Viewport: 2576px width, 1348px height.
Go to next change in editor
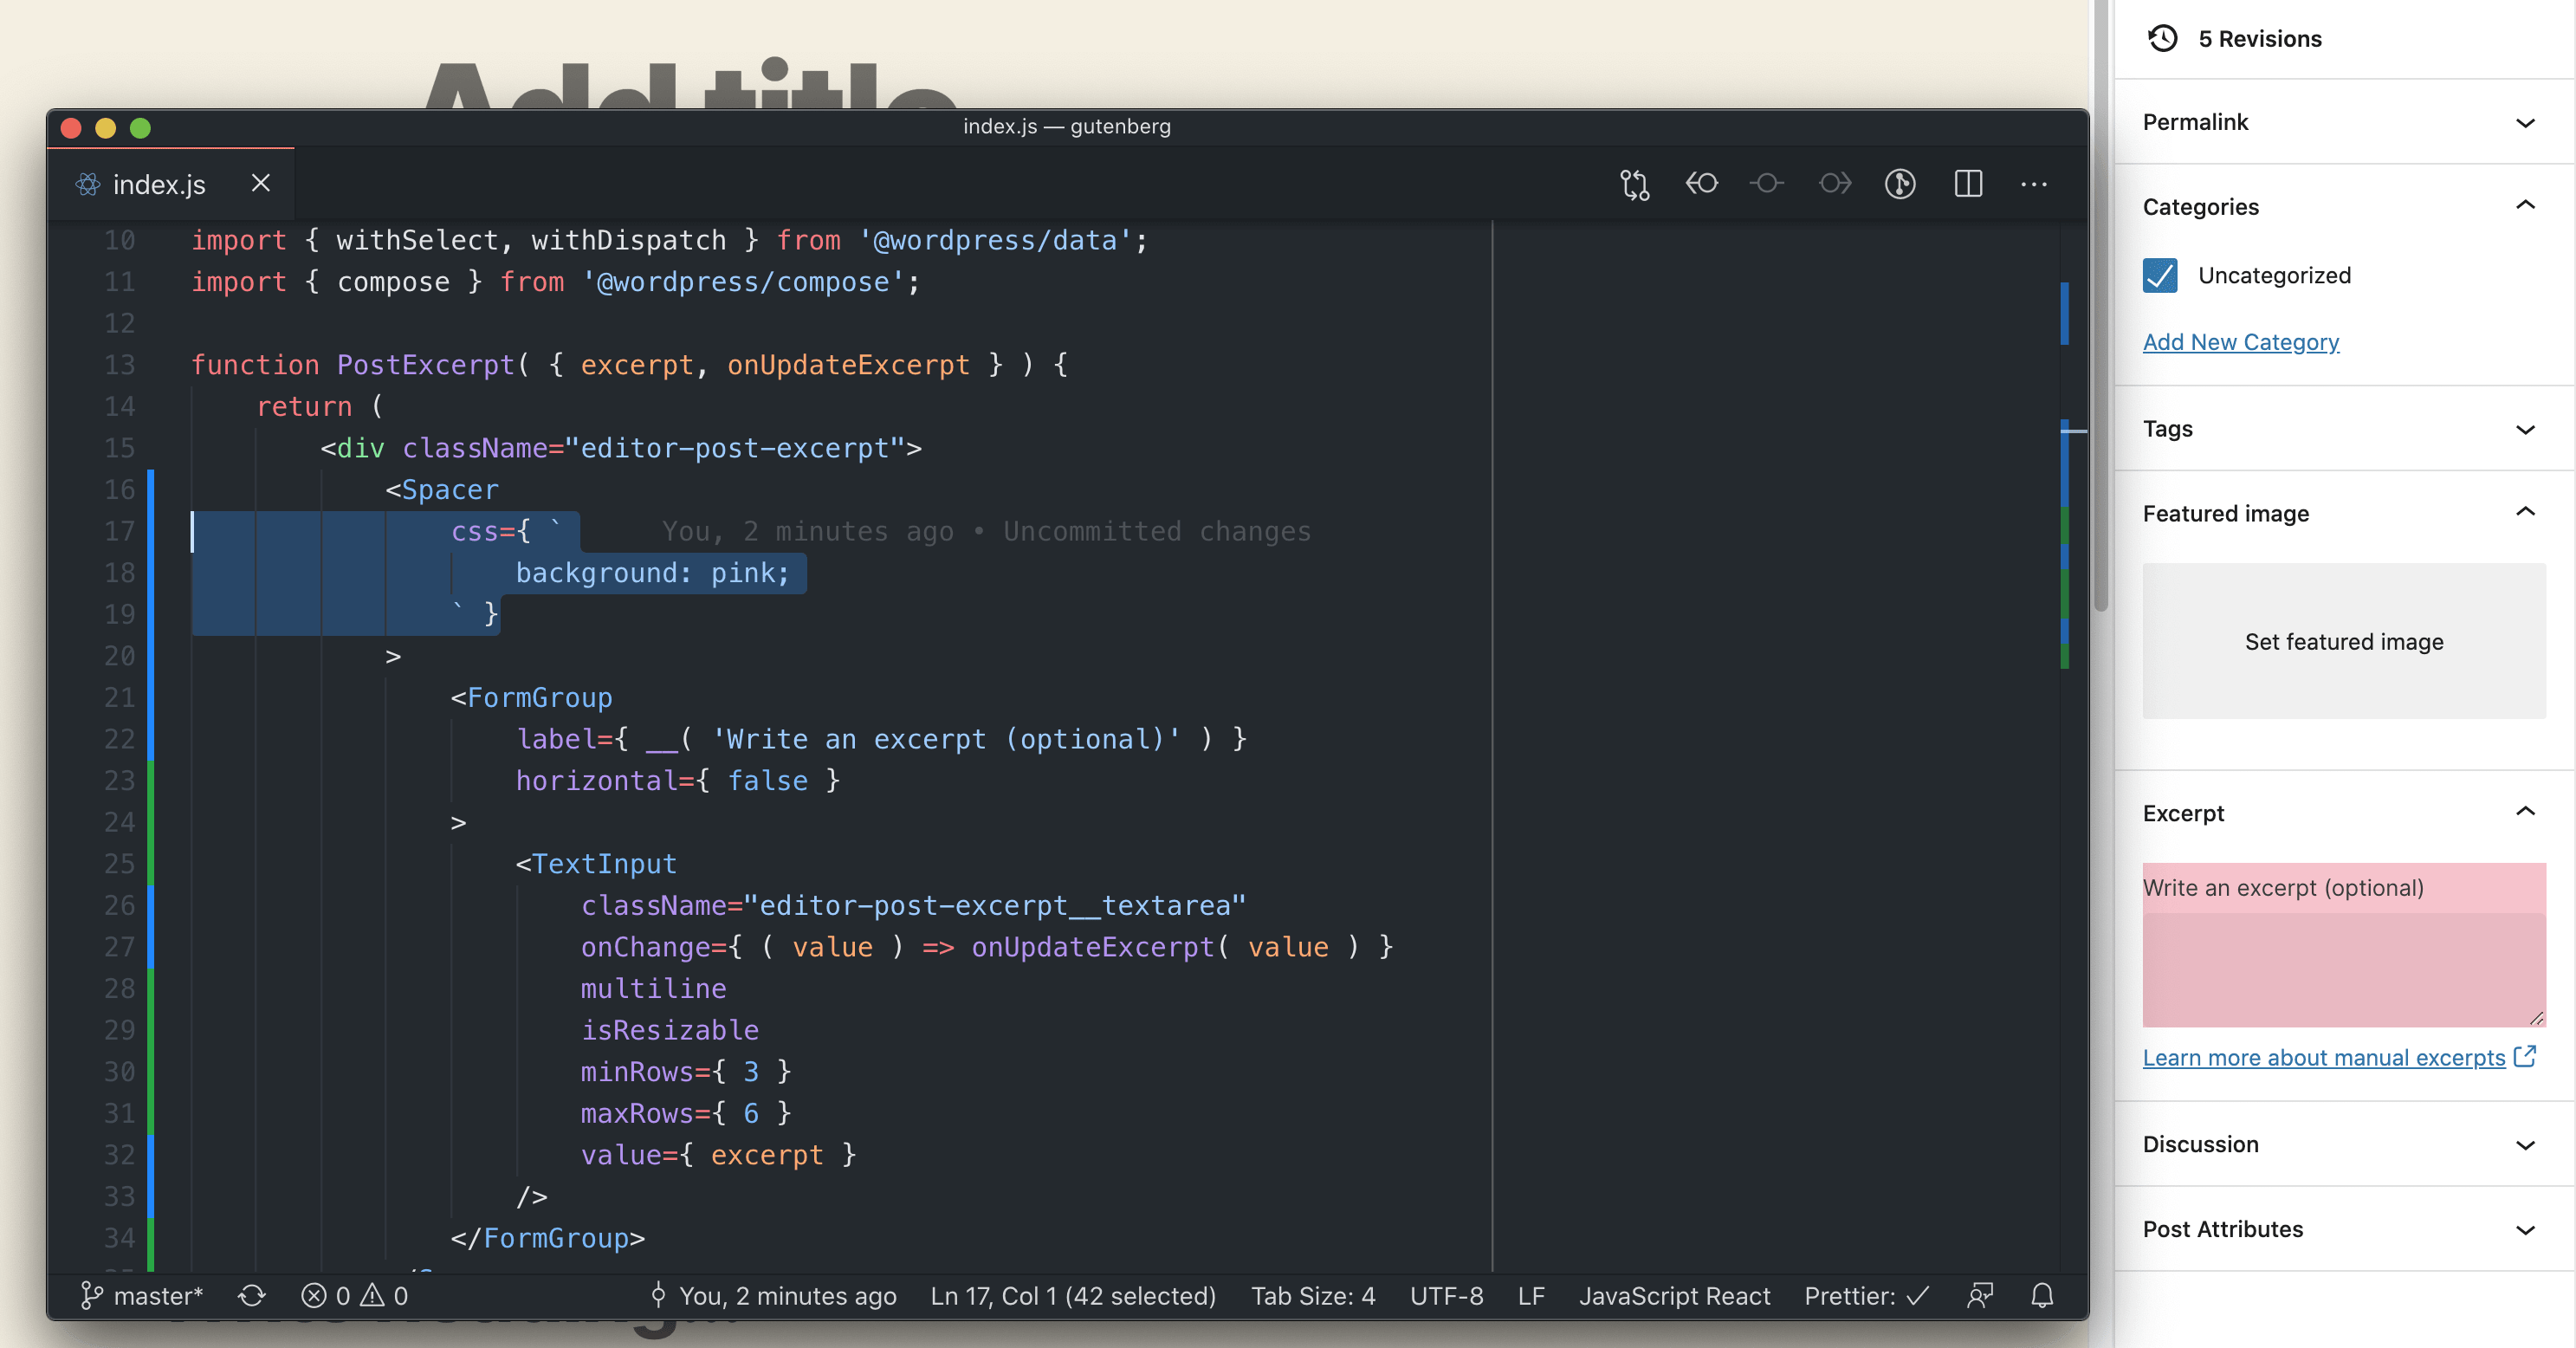(x=1835, y=184)
